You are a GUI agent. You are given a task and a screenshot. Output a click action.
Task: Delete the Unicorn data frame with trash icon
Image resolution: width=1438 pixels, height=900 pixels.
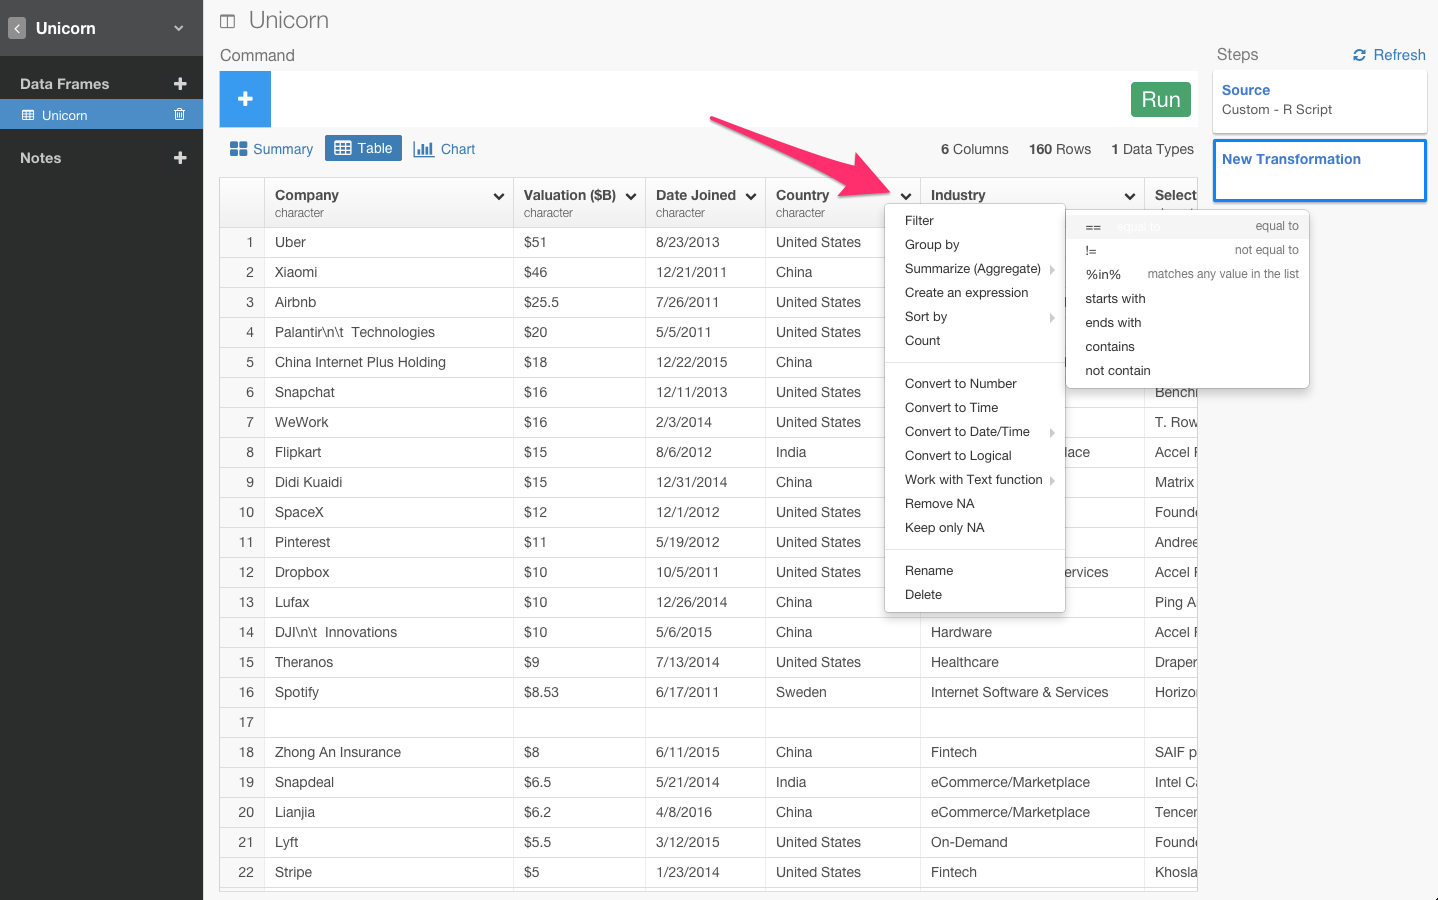180,115
